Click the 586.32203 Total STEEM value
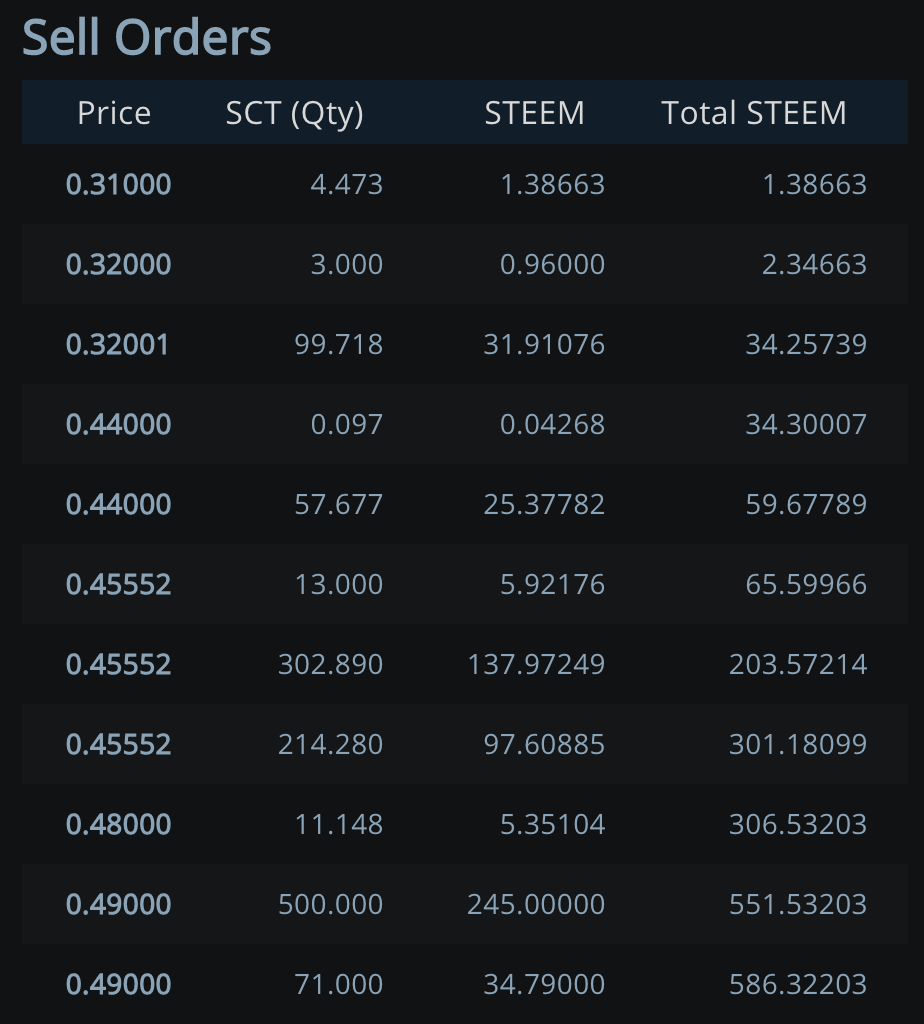924x1024 pixels. [x=798, y=984]
